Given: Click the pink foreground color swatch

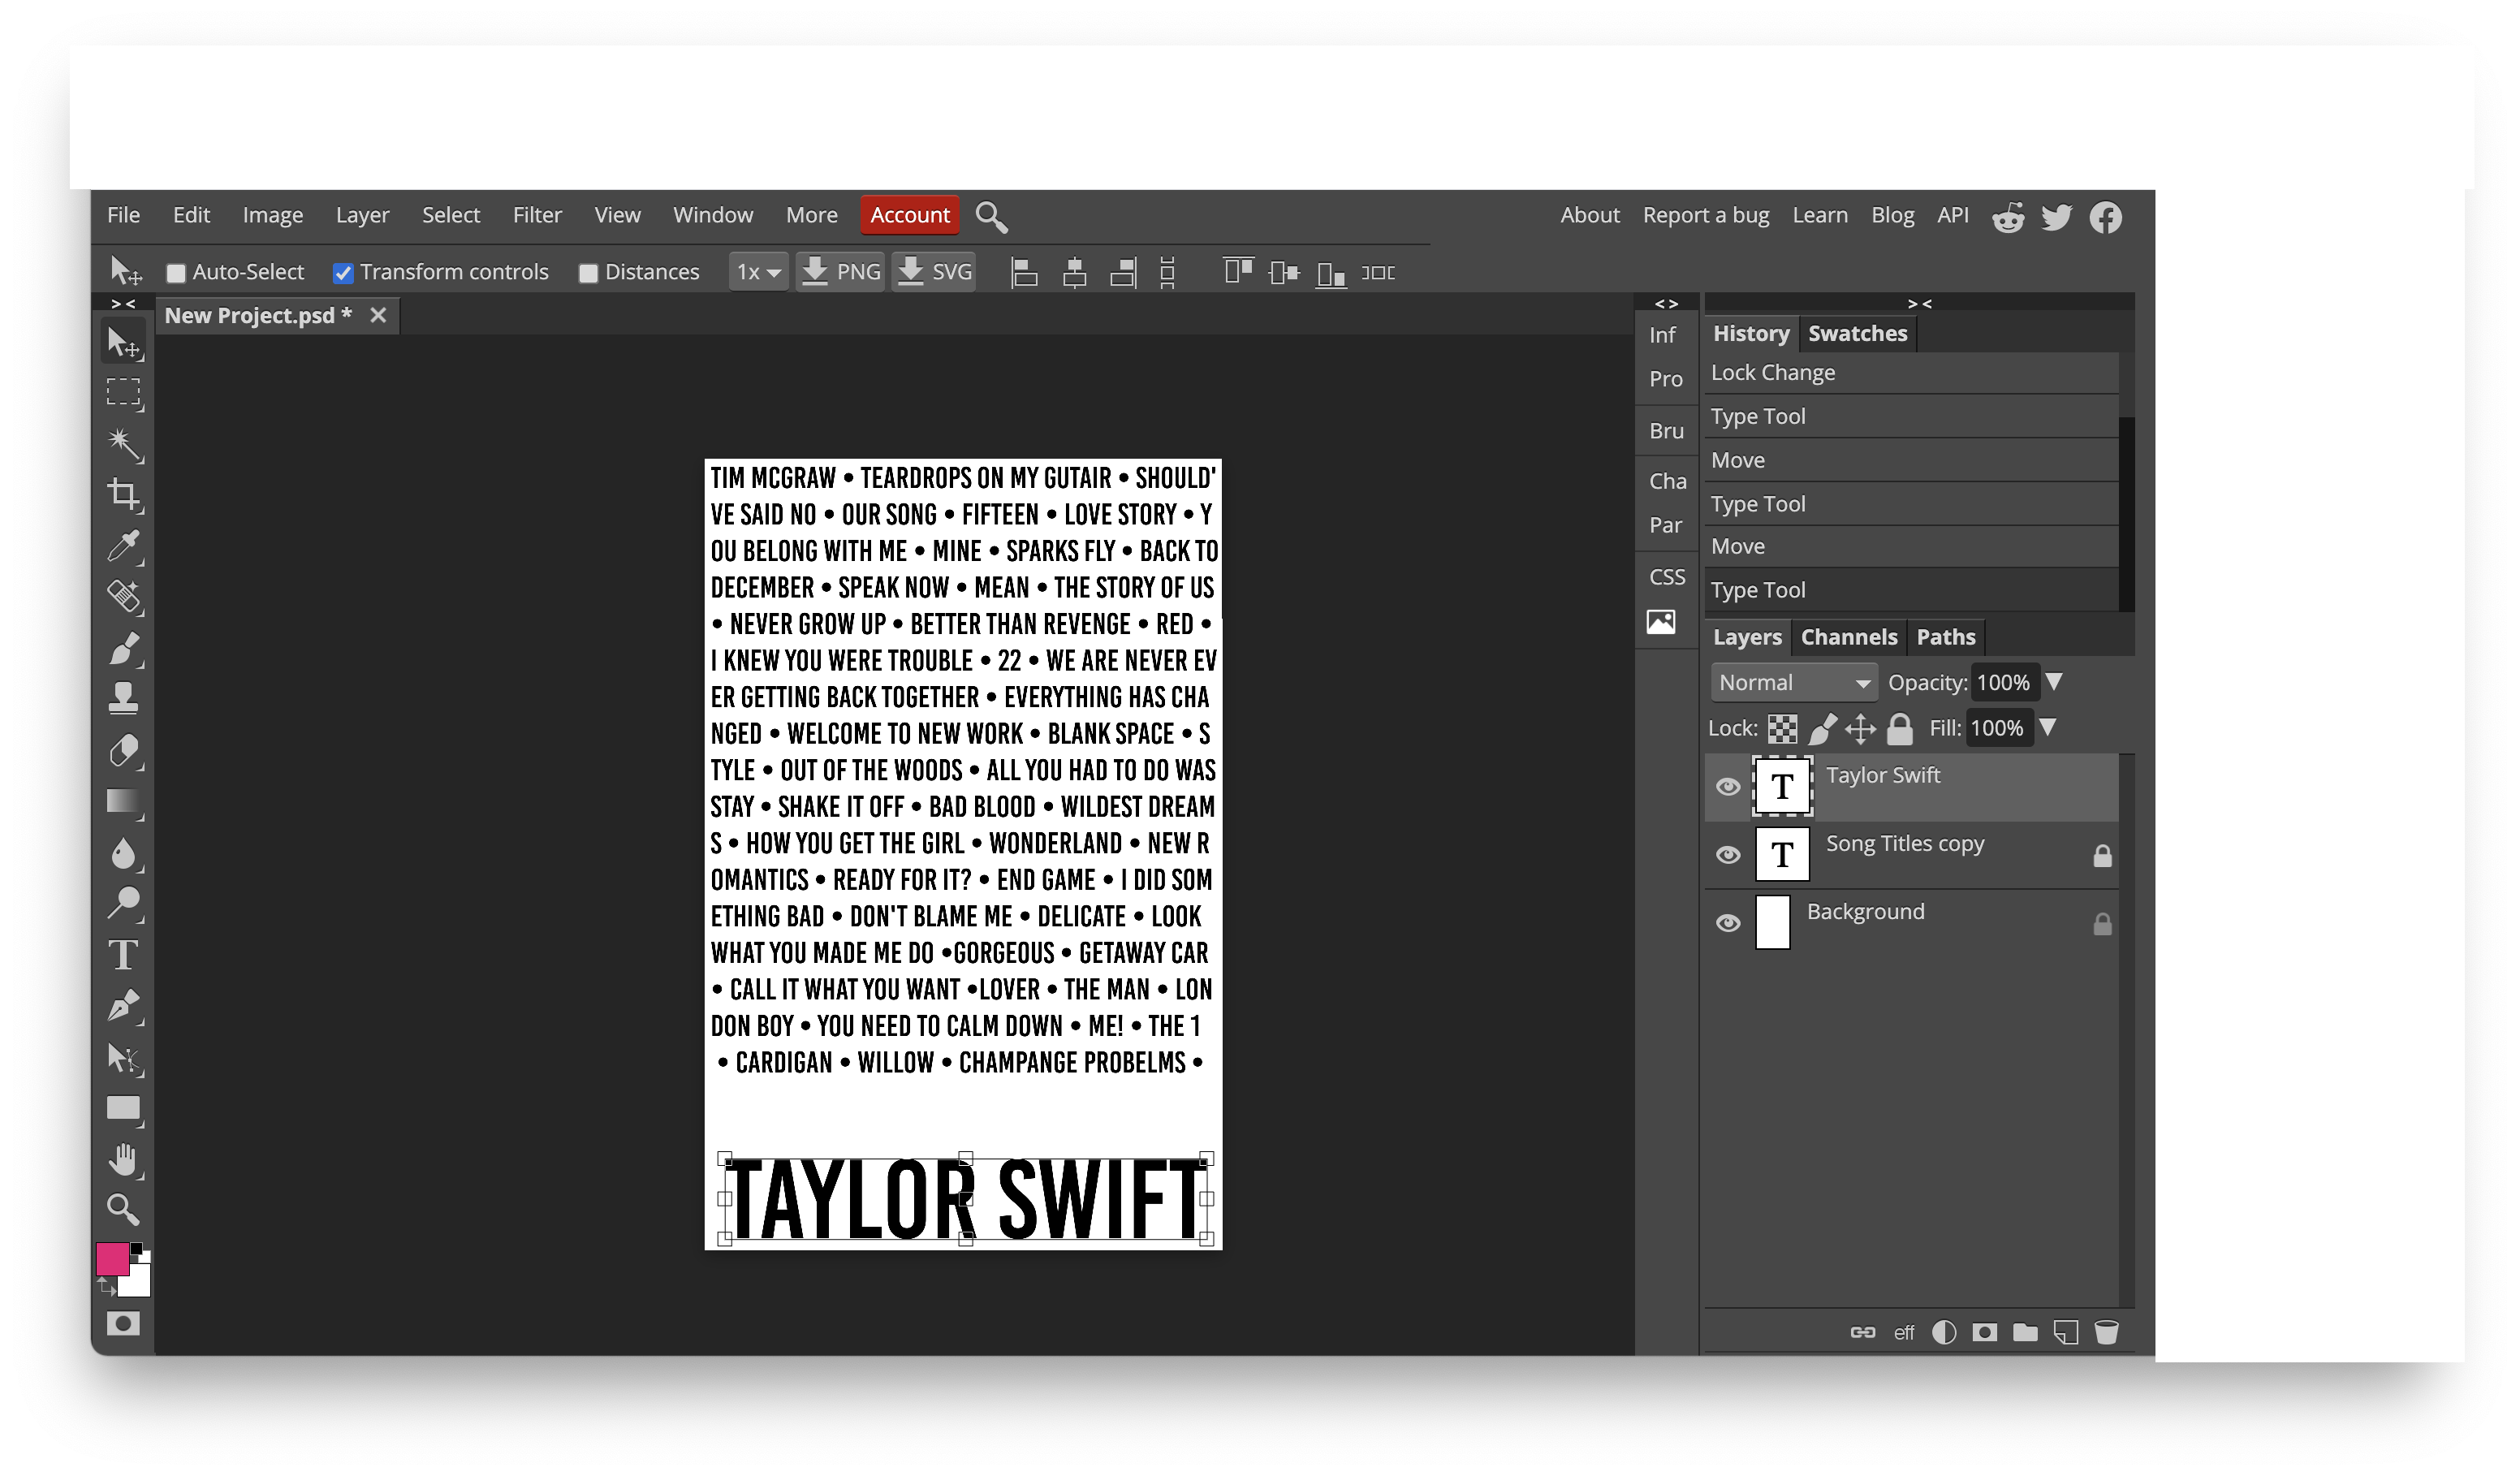Looking at the screenshot, I should tap(112, 1258).
